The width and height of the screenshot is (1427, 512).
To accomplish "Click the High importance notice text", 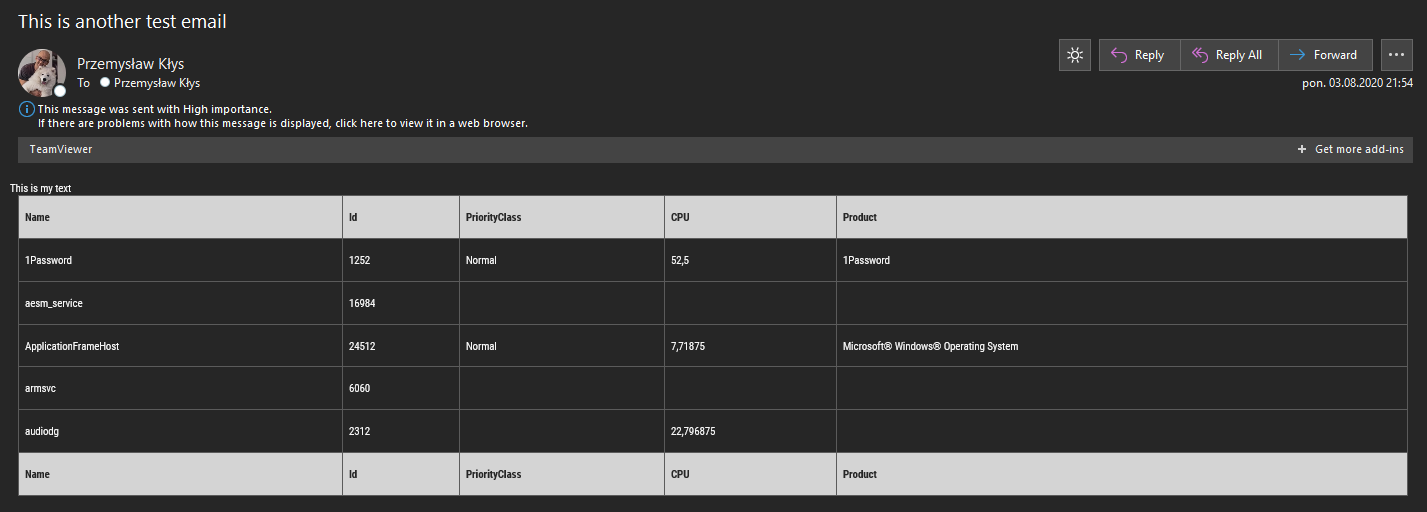I will (154, 109).
